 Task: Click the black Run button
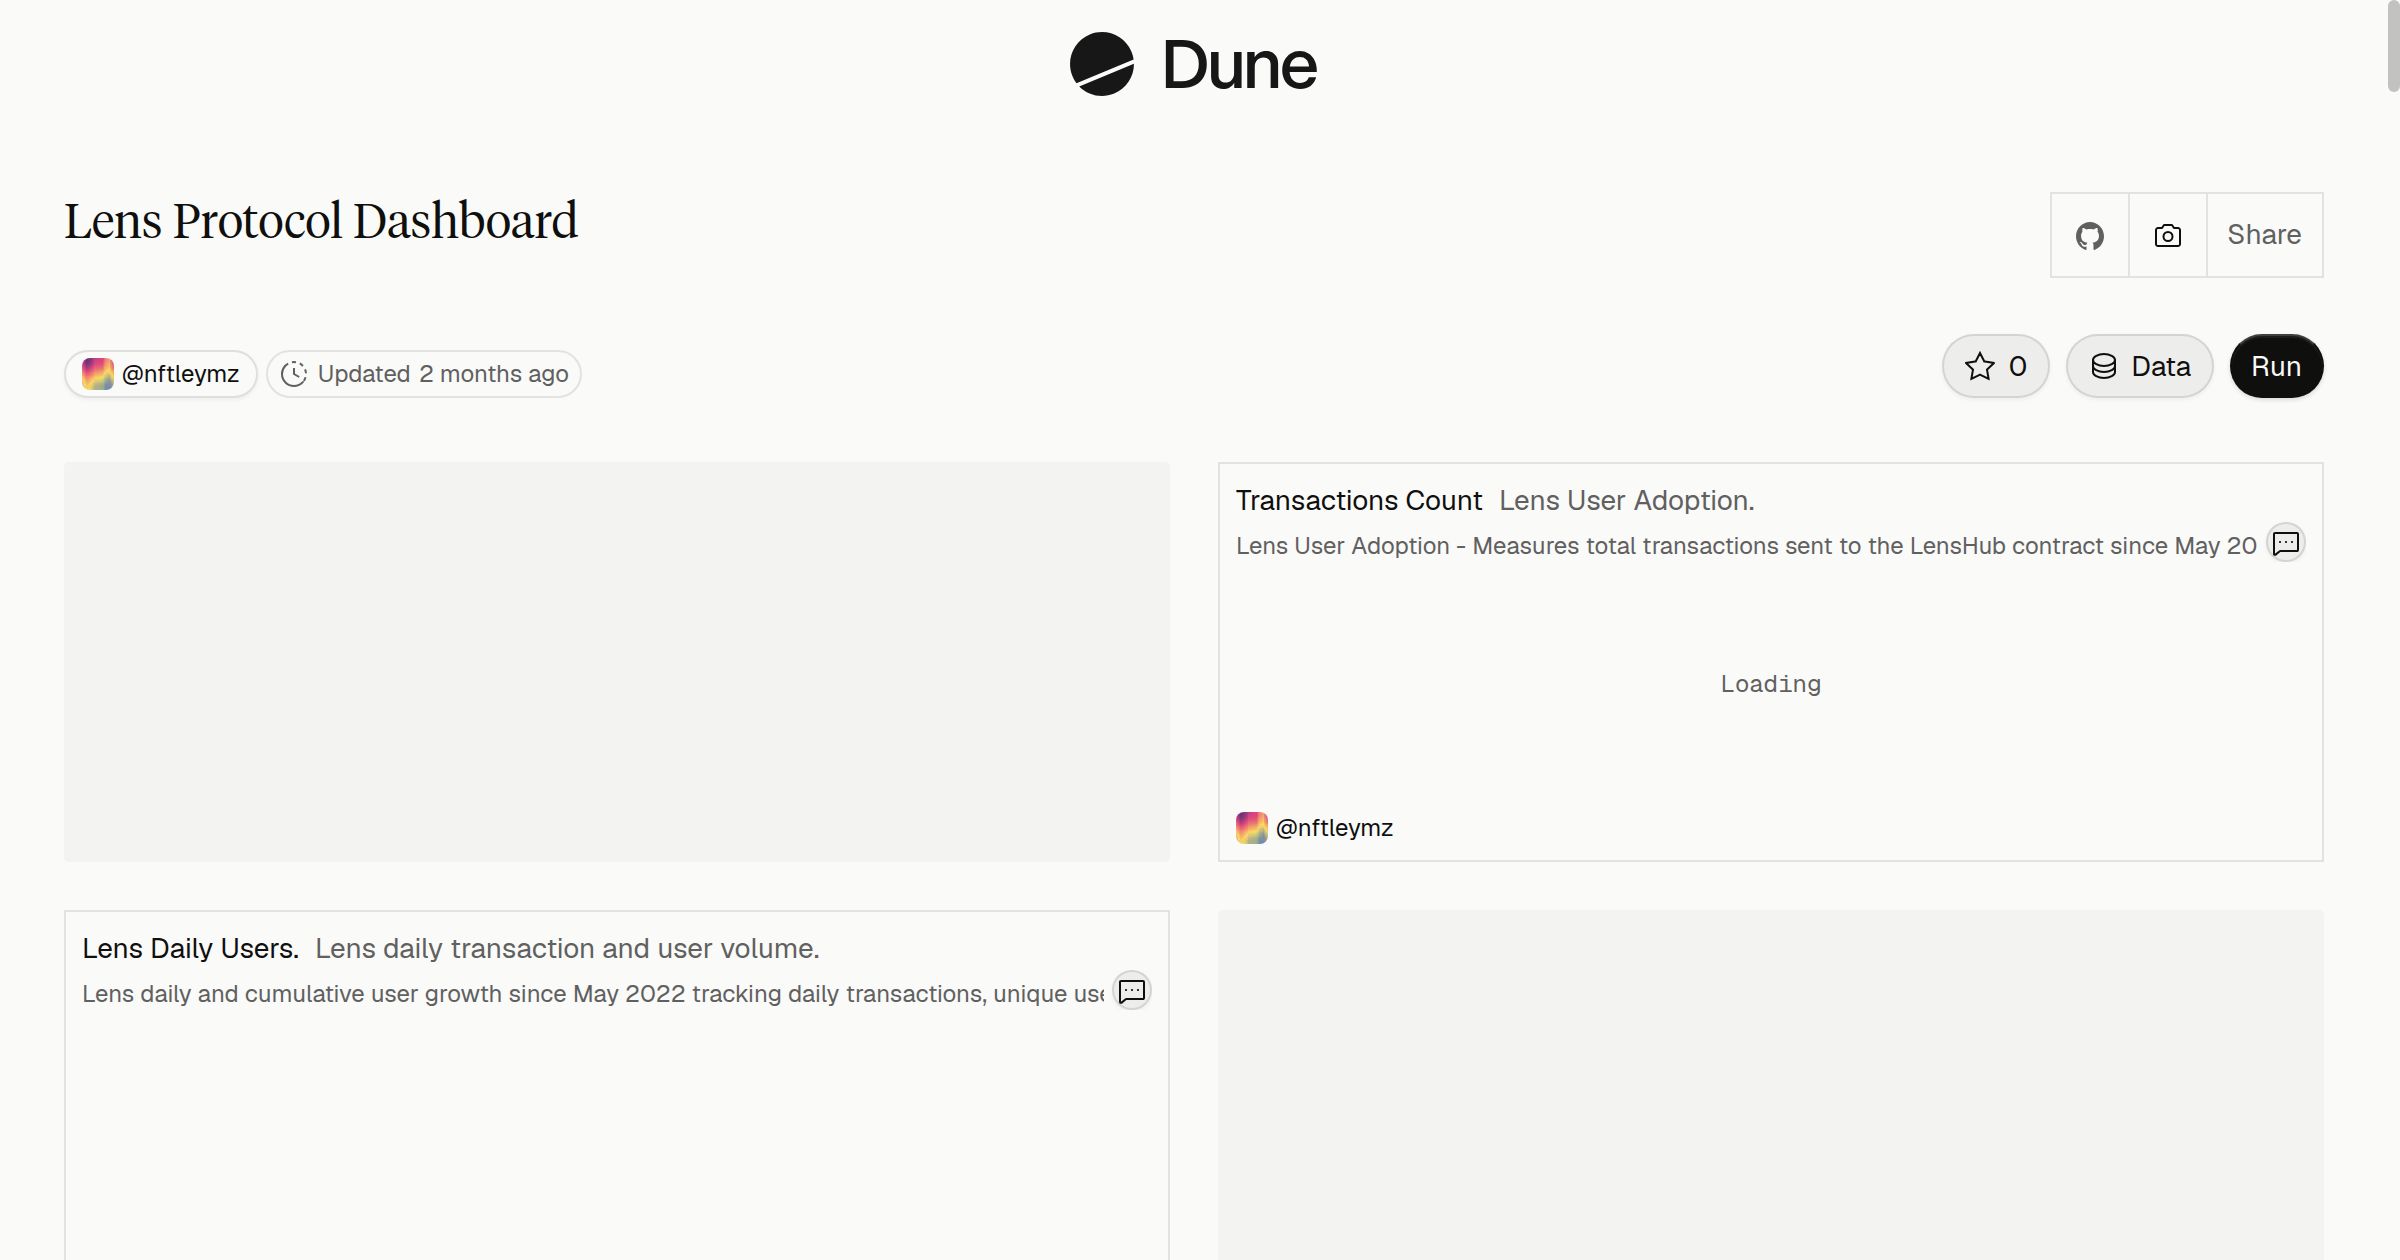[x=2276, y=366]
